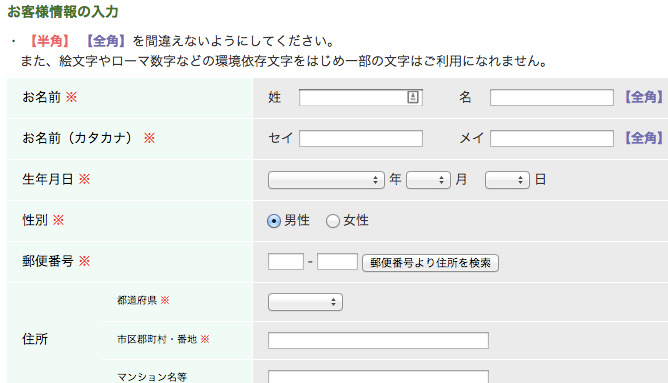Select the 女性 radio button
Viewport: 668px width, 383px height.
pyautogui.click(x=333, y=221)
